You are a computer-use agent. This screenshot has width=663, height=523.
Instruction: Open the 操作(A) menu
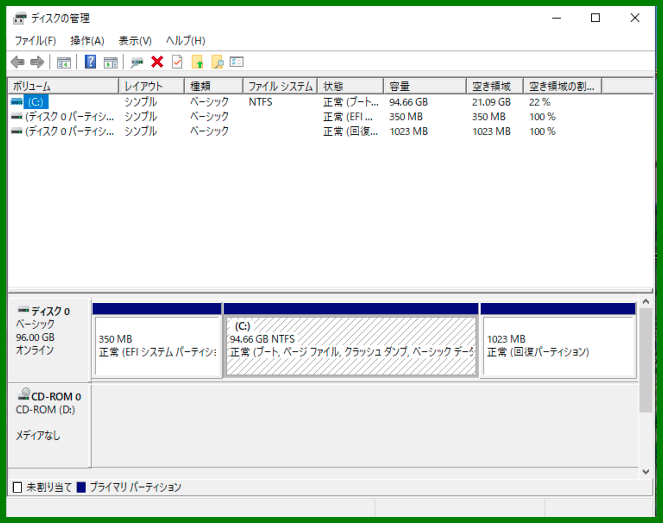pos(87,41)
